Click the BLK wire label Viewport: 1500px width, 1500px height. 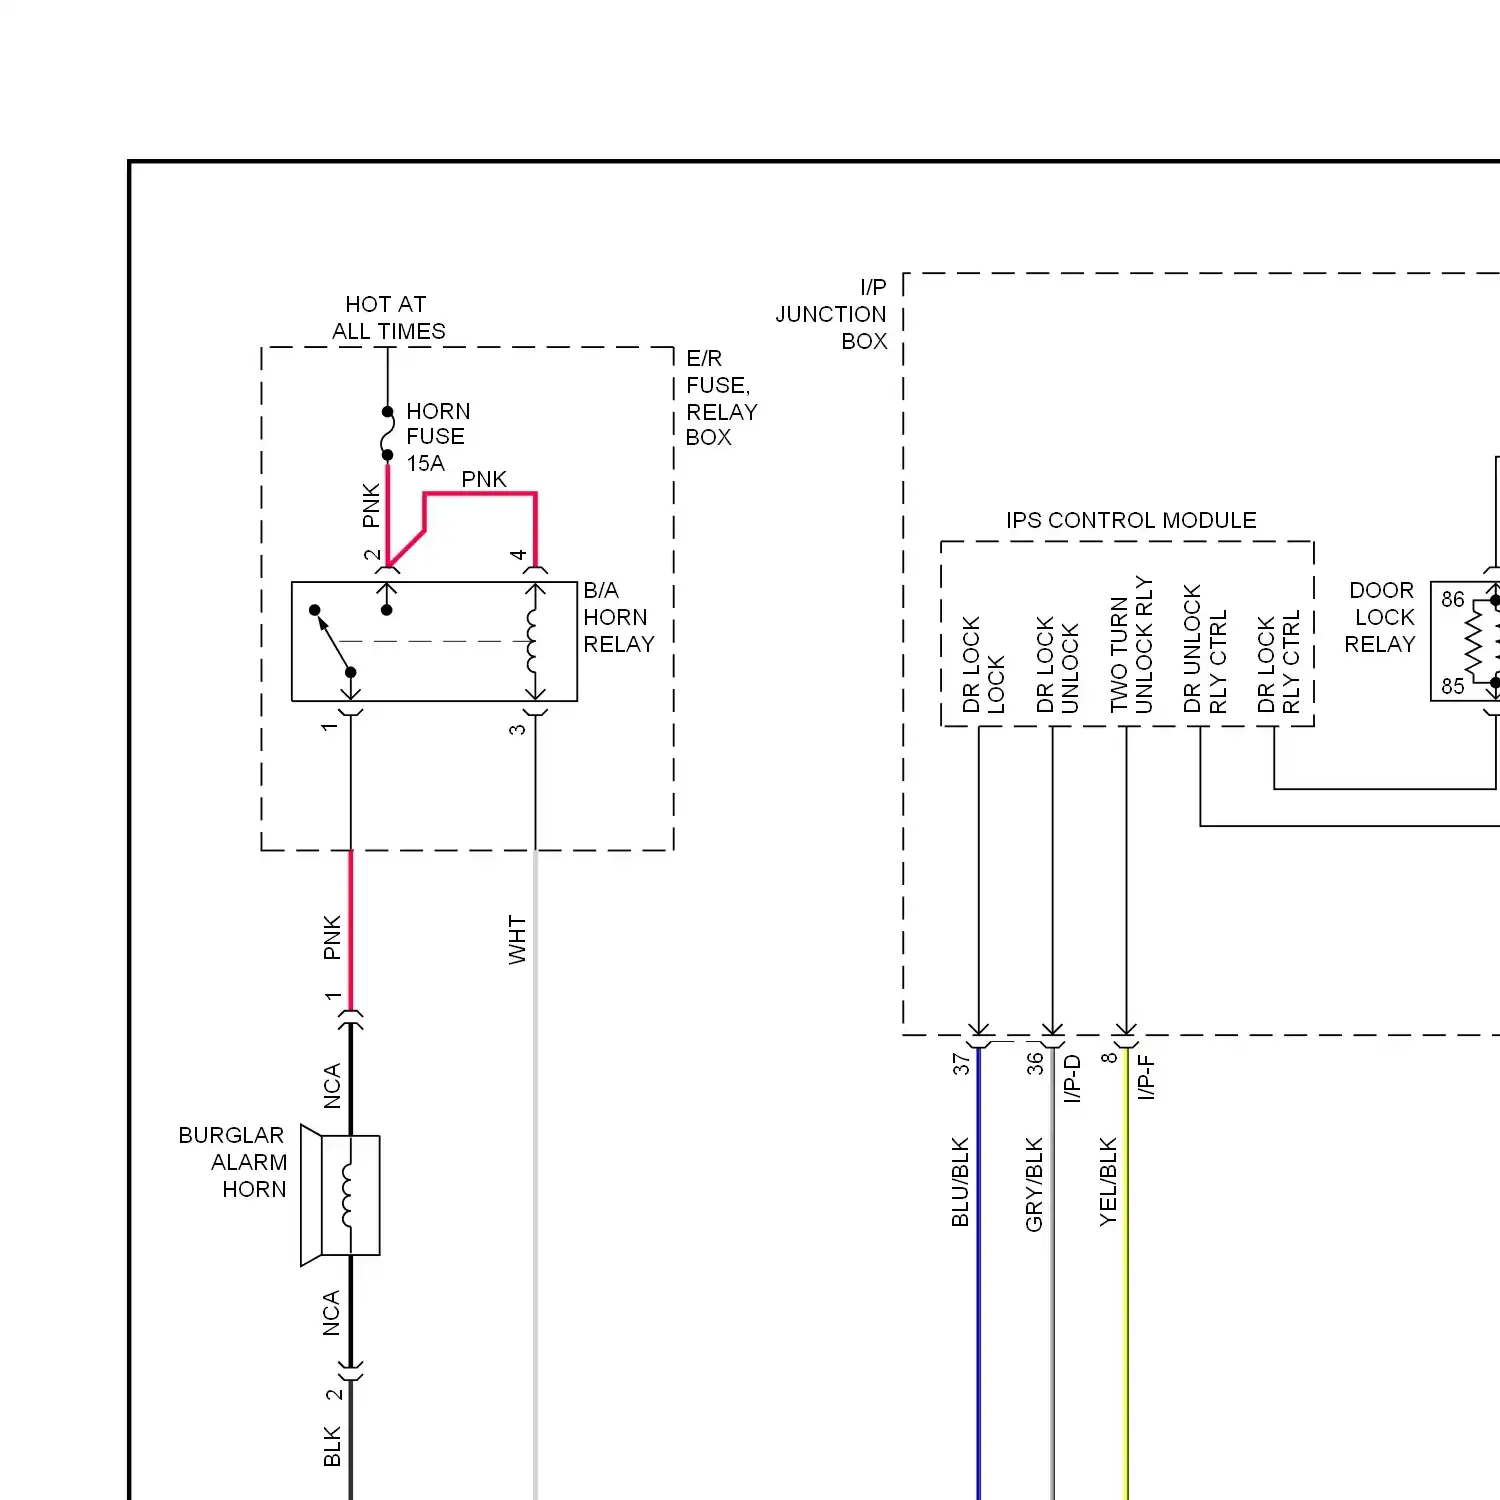pos(332,1446)
